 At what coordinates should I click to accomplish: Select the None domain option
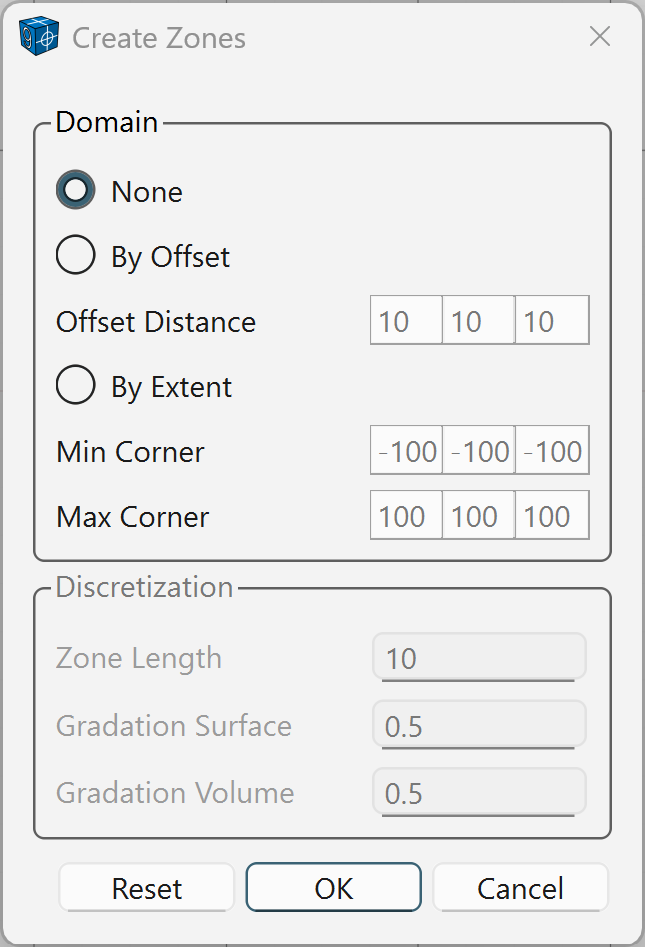pyautogui.click(x=76, y=191)
